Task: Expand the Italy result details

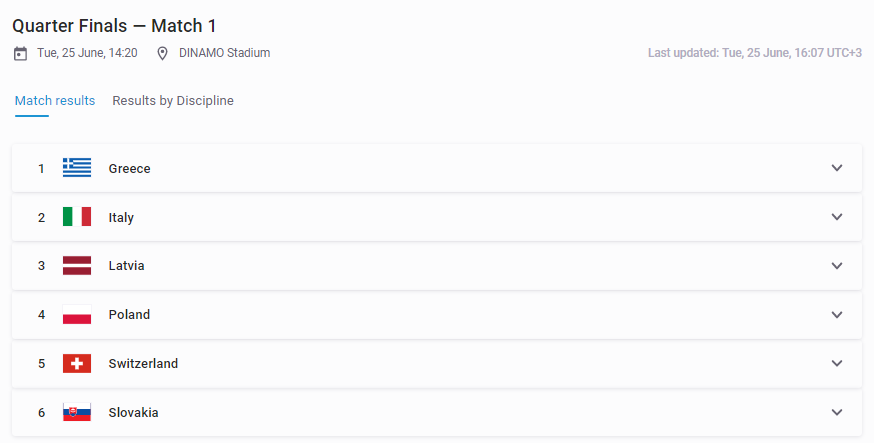Action: tap(837, 217)
